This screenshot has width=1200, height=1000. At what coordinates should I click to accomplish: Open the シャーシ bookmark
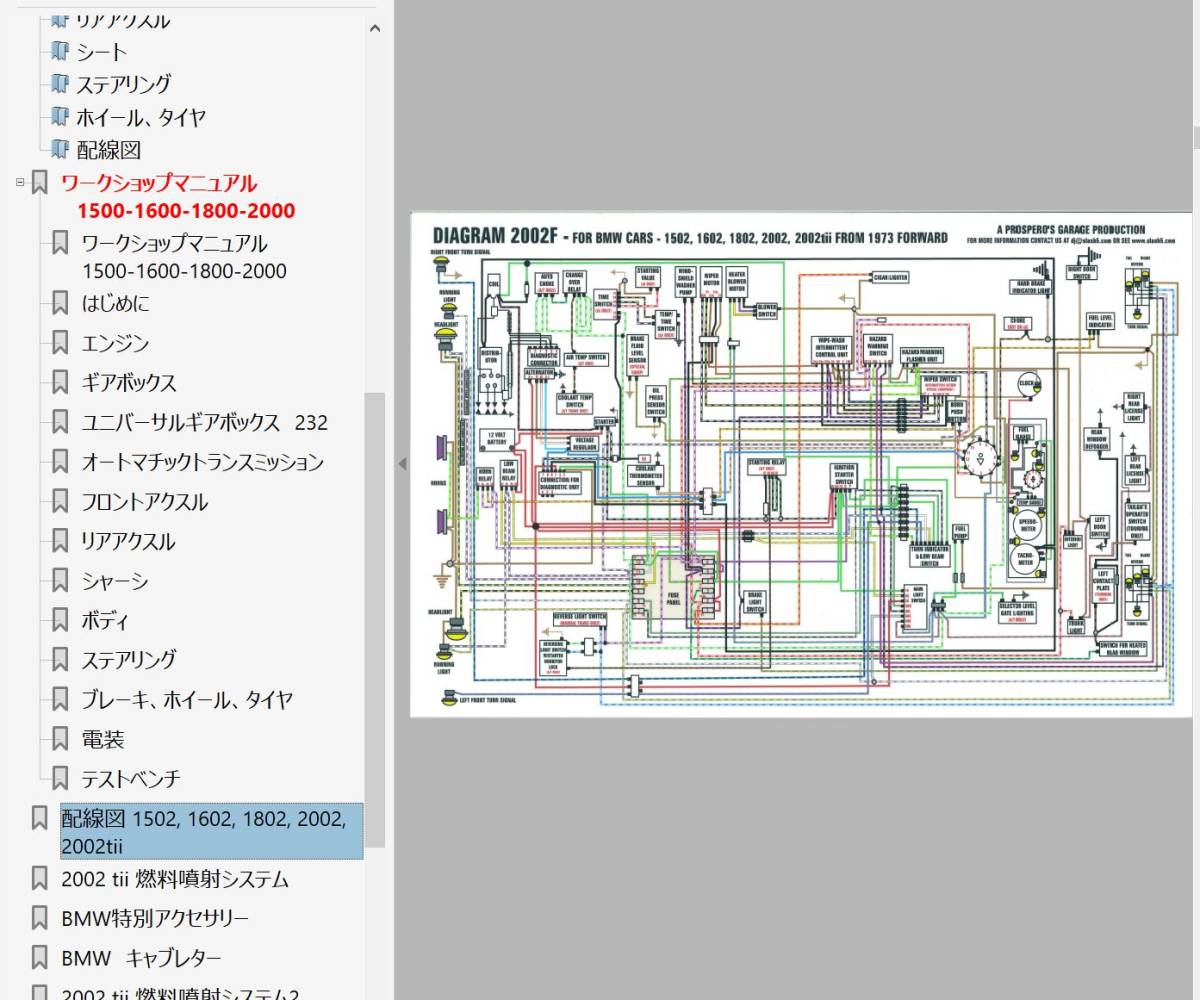pos(115,581)
